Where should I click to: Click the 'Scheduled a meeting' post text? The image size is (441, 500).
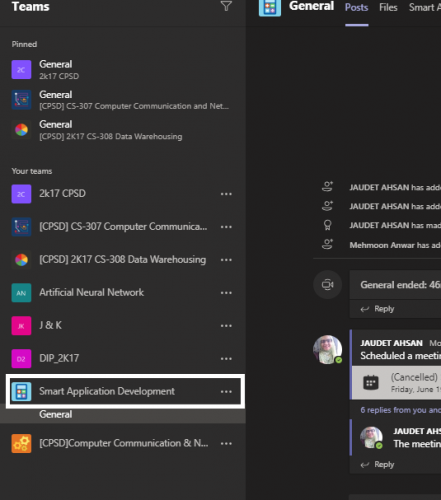[400, 356]
